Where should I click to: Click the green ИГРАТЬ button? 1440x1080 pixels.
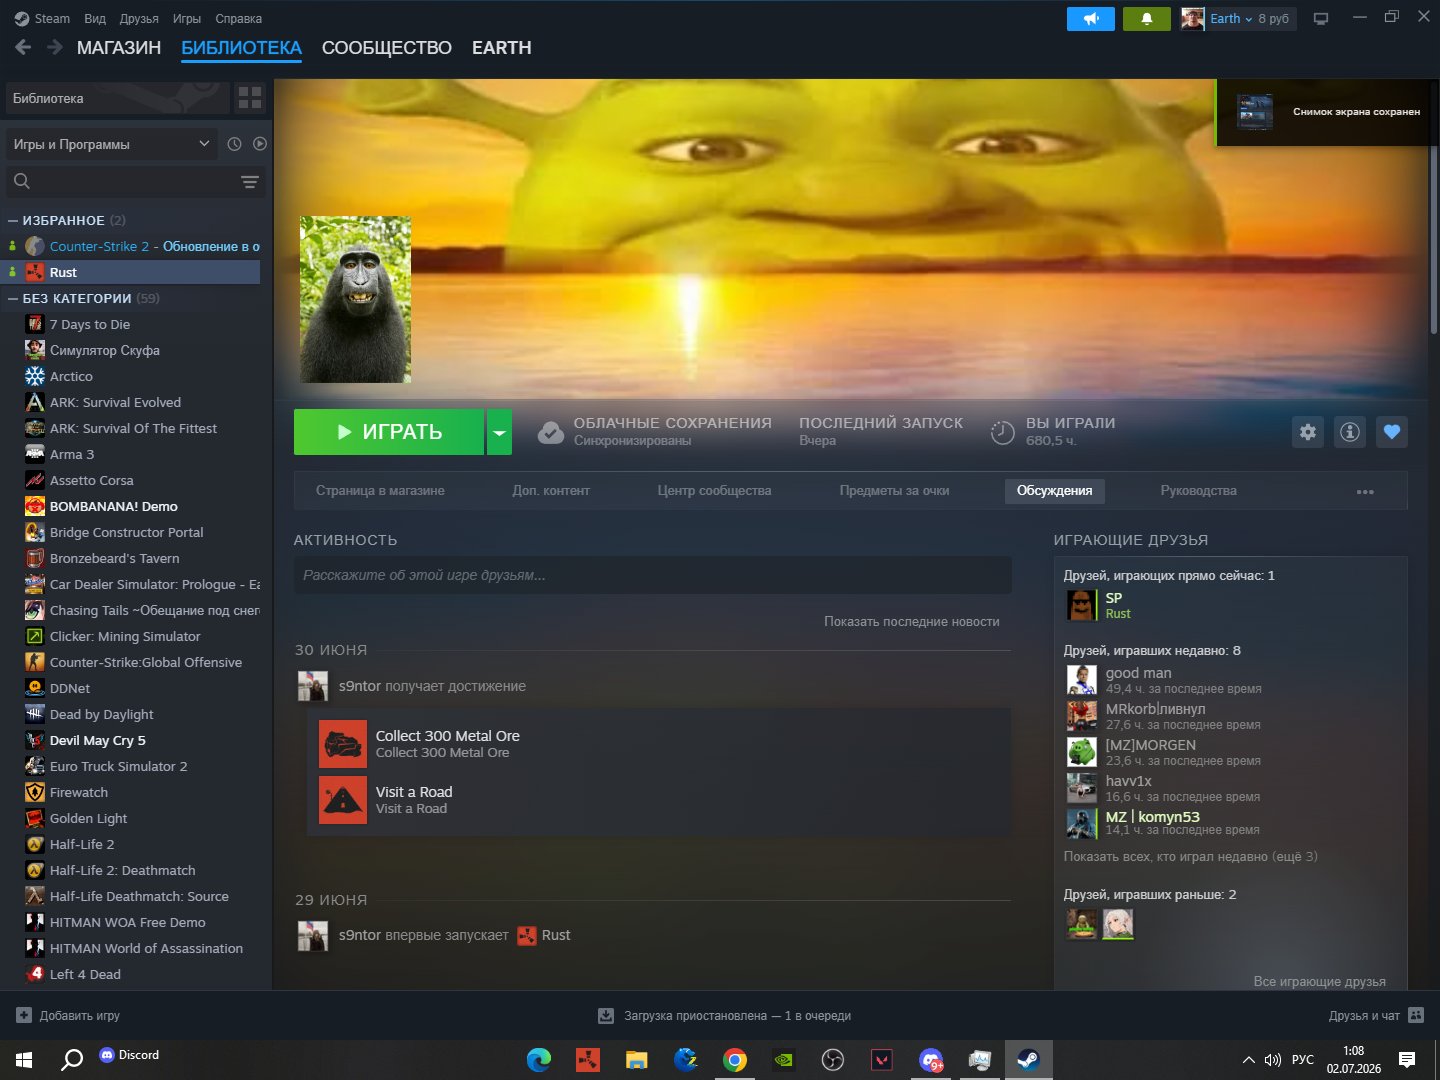[389, 432]
